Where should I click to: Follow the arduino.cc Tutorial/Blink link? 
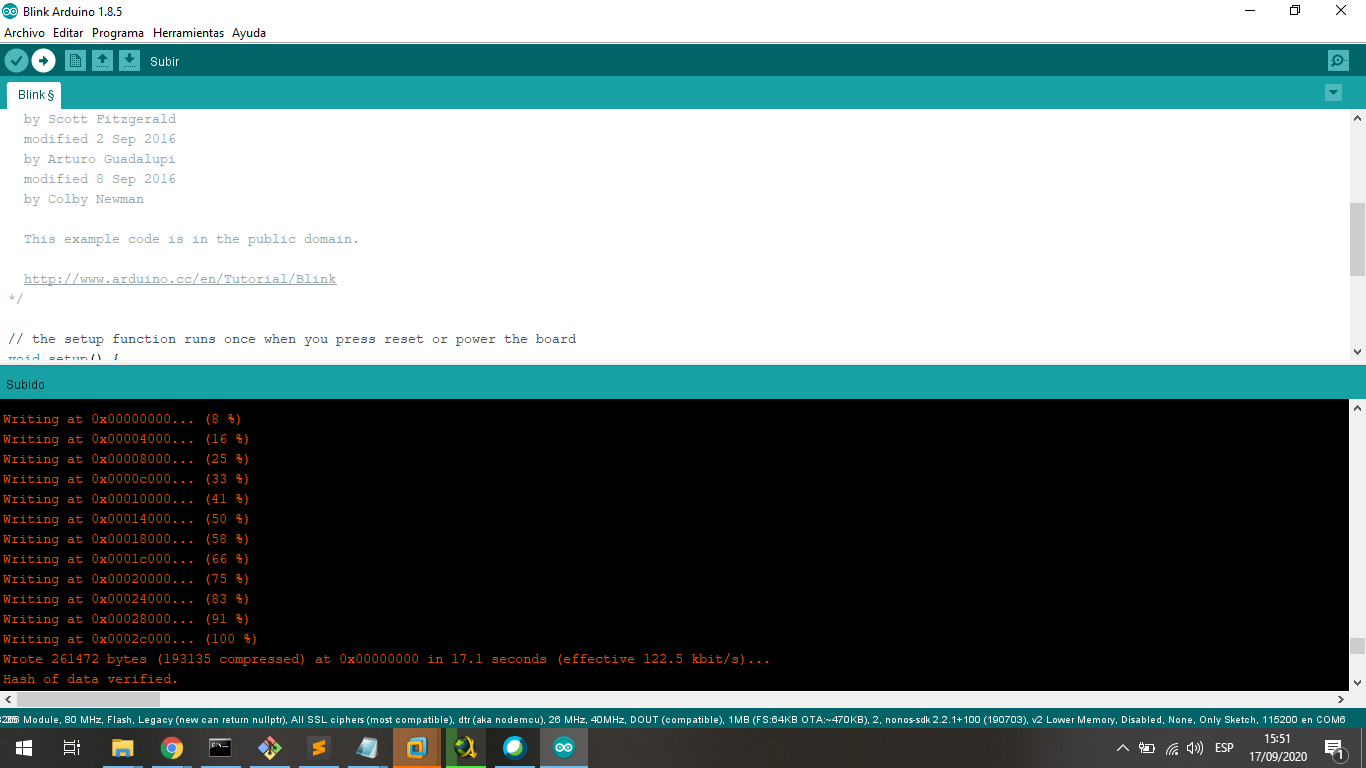click(180, 279)
